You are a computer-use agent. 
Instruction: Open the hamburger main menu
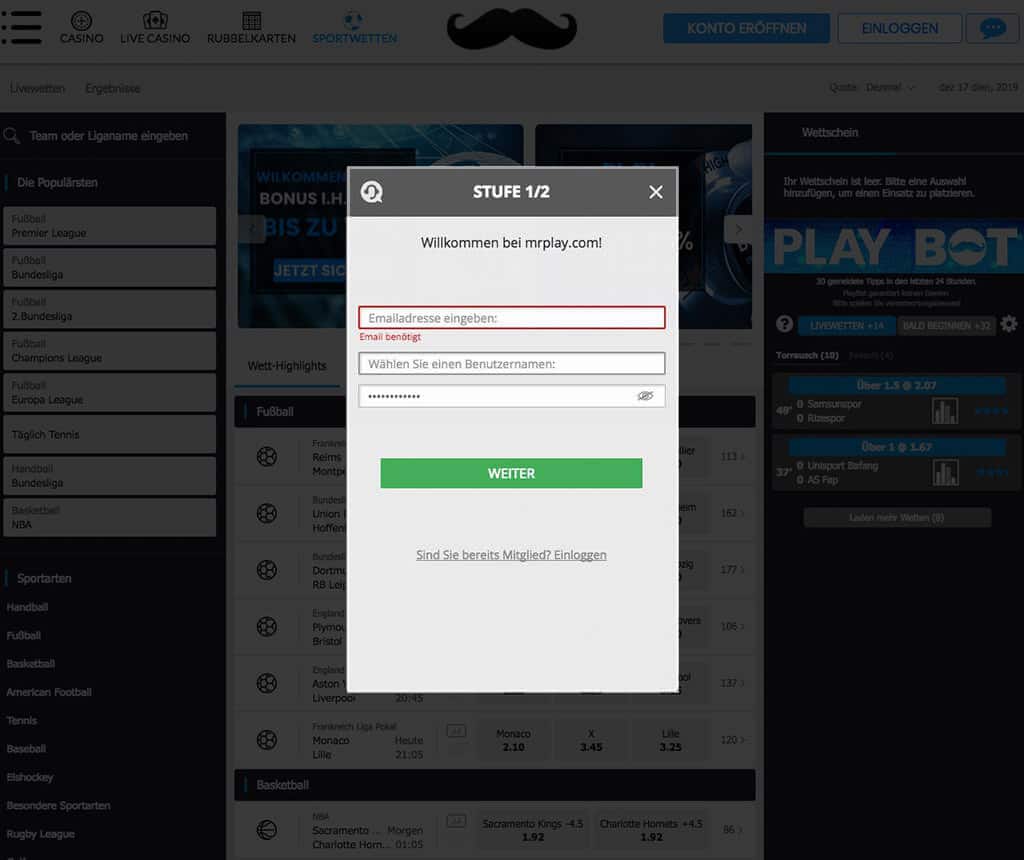coord(22,27)
